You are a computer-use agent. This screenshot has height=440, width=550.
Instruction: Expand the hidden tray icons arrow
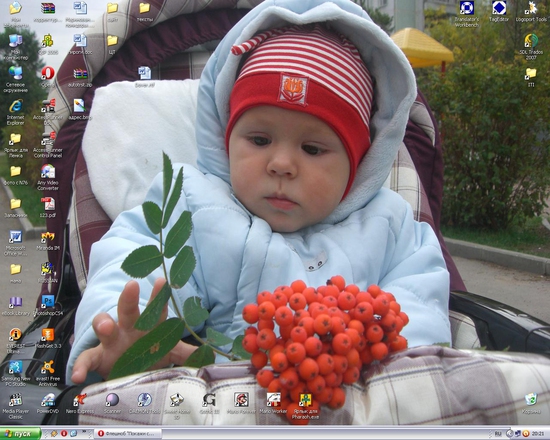click(x=509, y=434)
